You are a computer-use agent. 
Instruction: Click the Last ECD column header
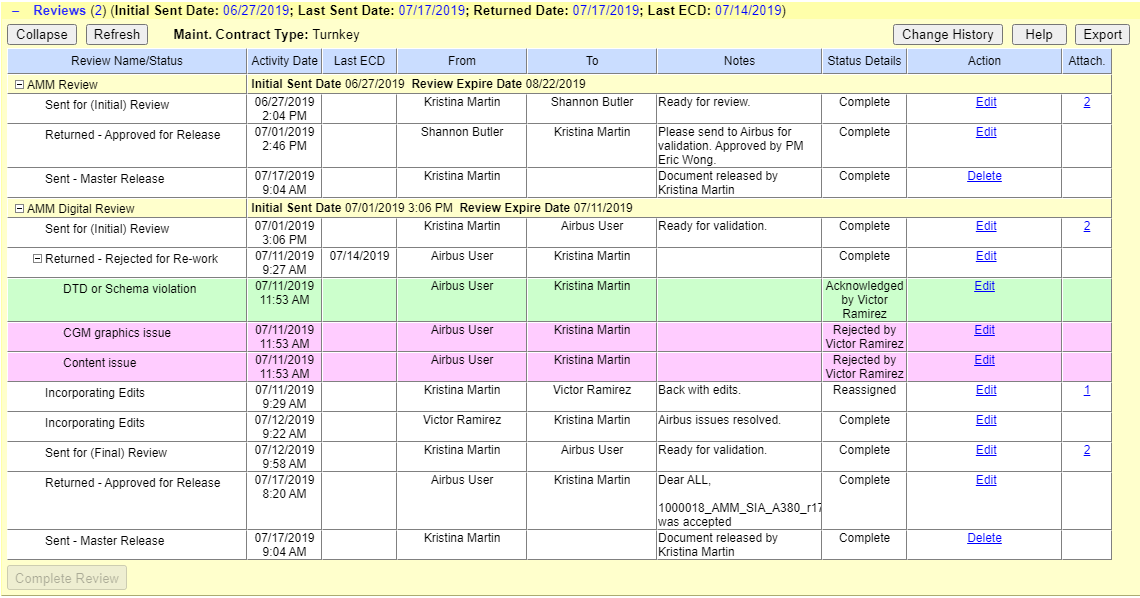[359, 61]
